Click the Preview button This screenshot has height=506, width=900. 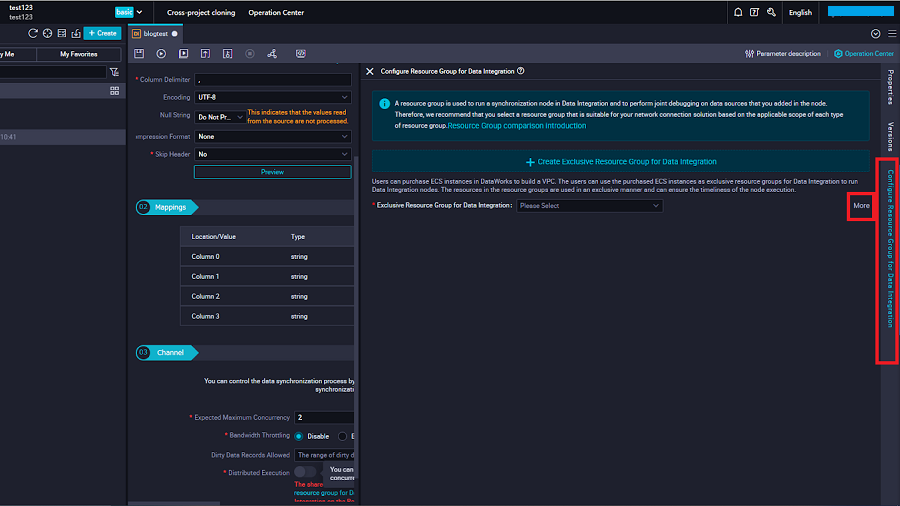tap(272, 172)
